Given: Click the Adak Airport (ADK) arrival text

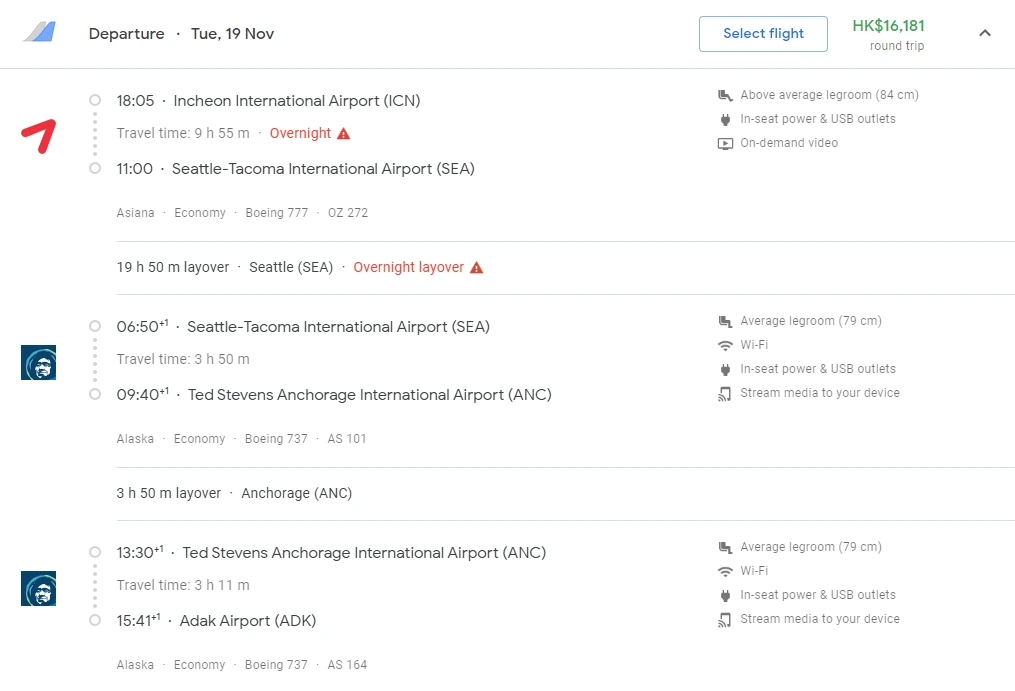Looking at the screenshot, I should tap(248, 621).
